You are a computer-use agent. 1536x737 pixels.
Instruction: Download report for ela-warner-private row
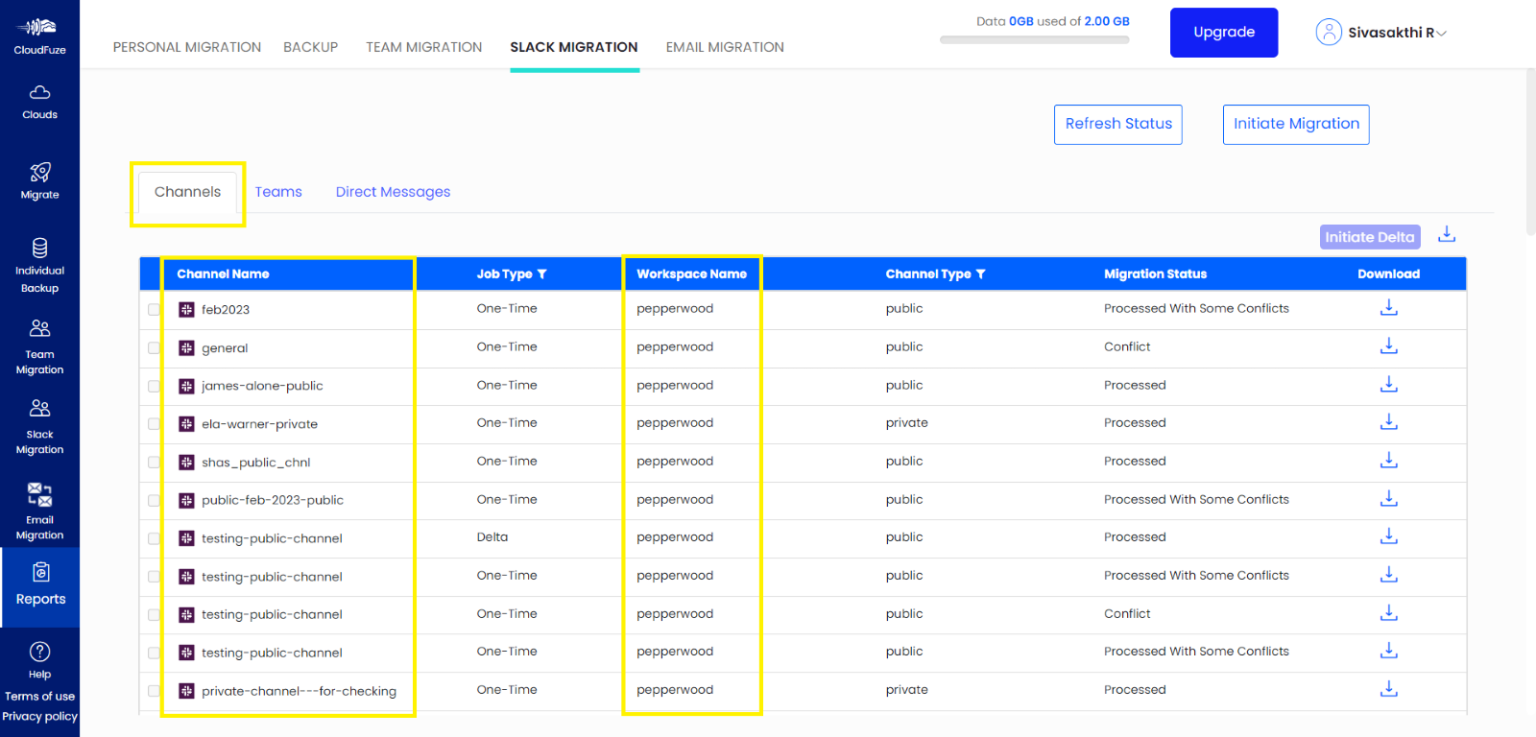1388,422
